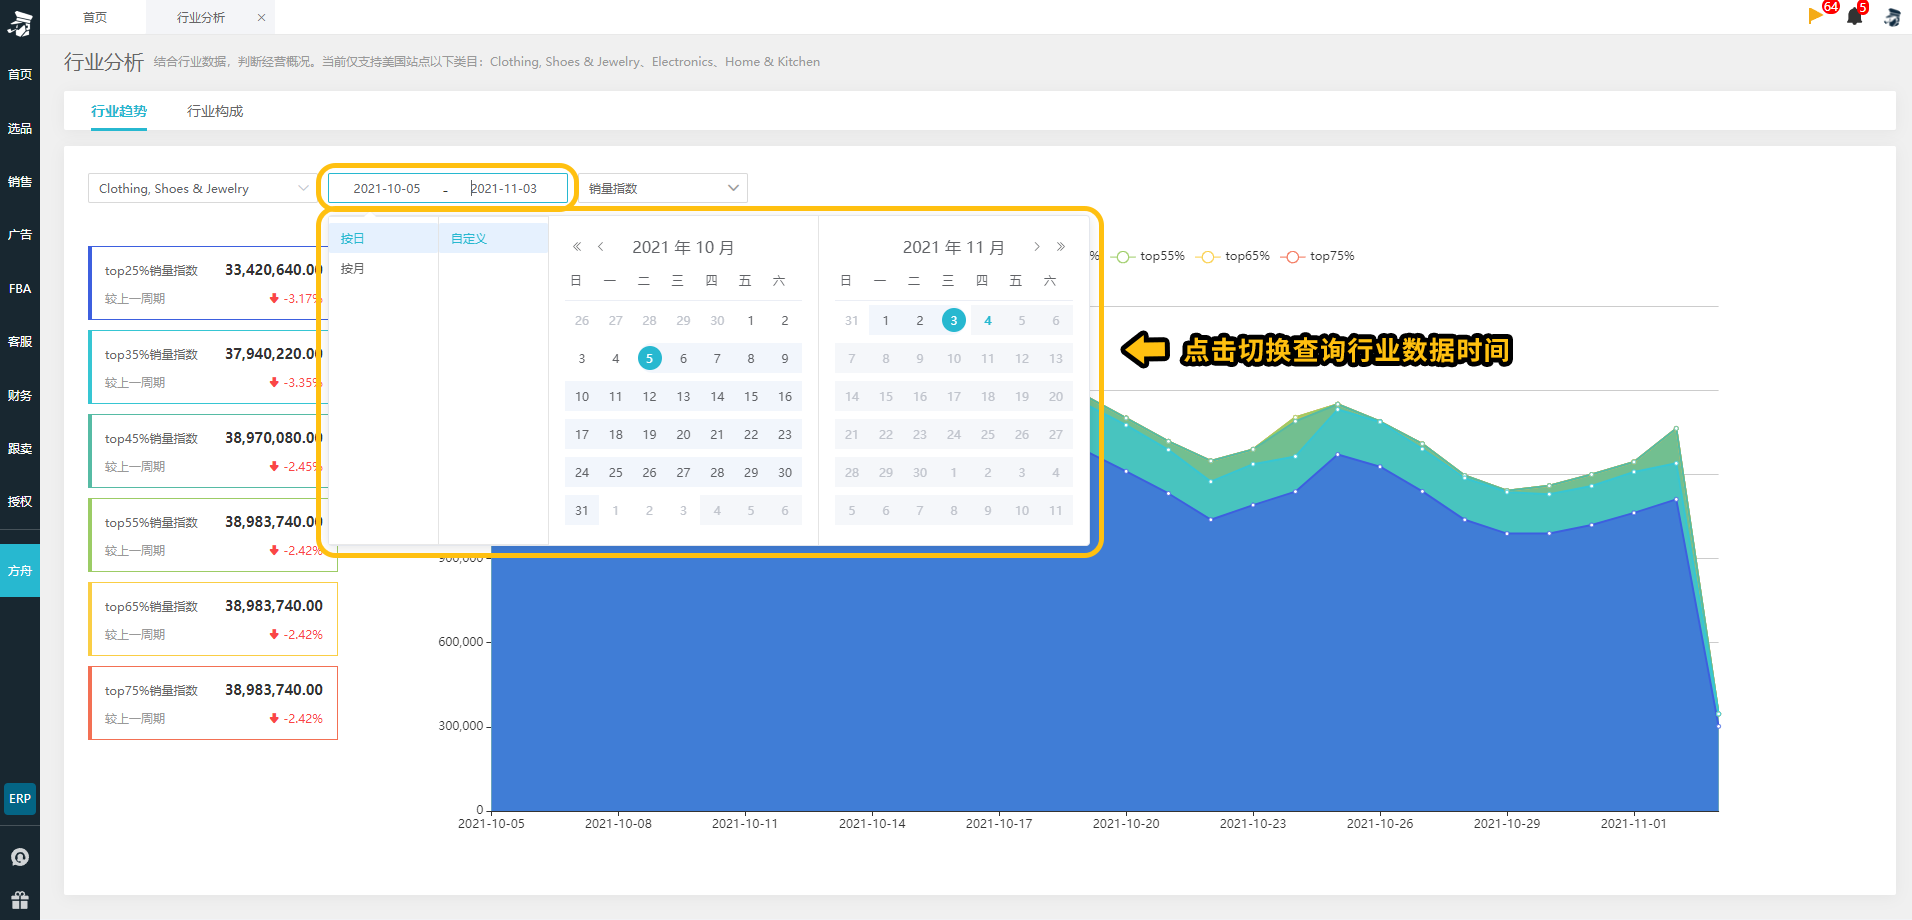
Task: Open the 首页 sidebar item
Action: point(20,75)
